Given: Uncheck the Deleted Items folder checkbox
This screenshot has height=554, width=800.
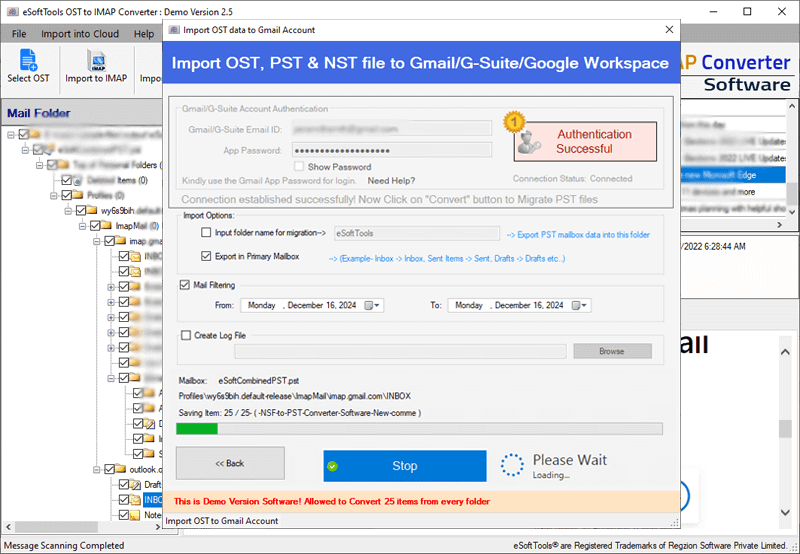Looking at the screenshot, I should tap(66, 180).
